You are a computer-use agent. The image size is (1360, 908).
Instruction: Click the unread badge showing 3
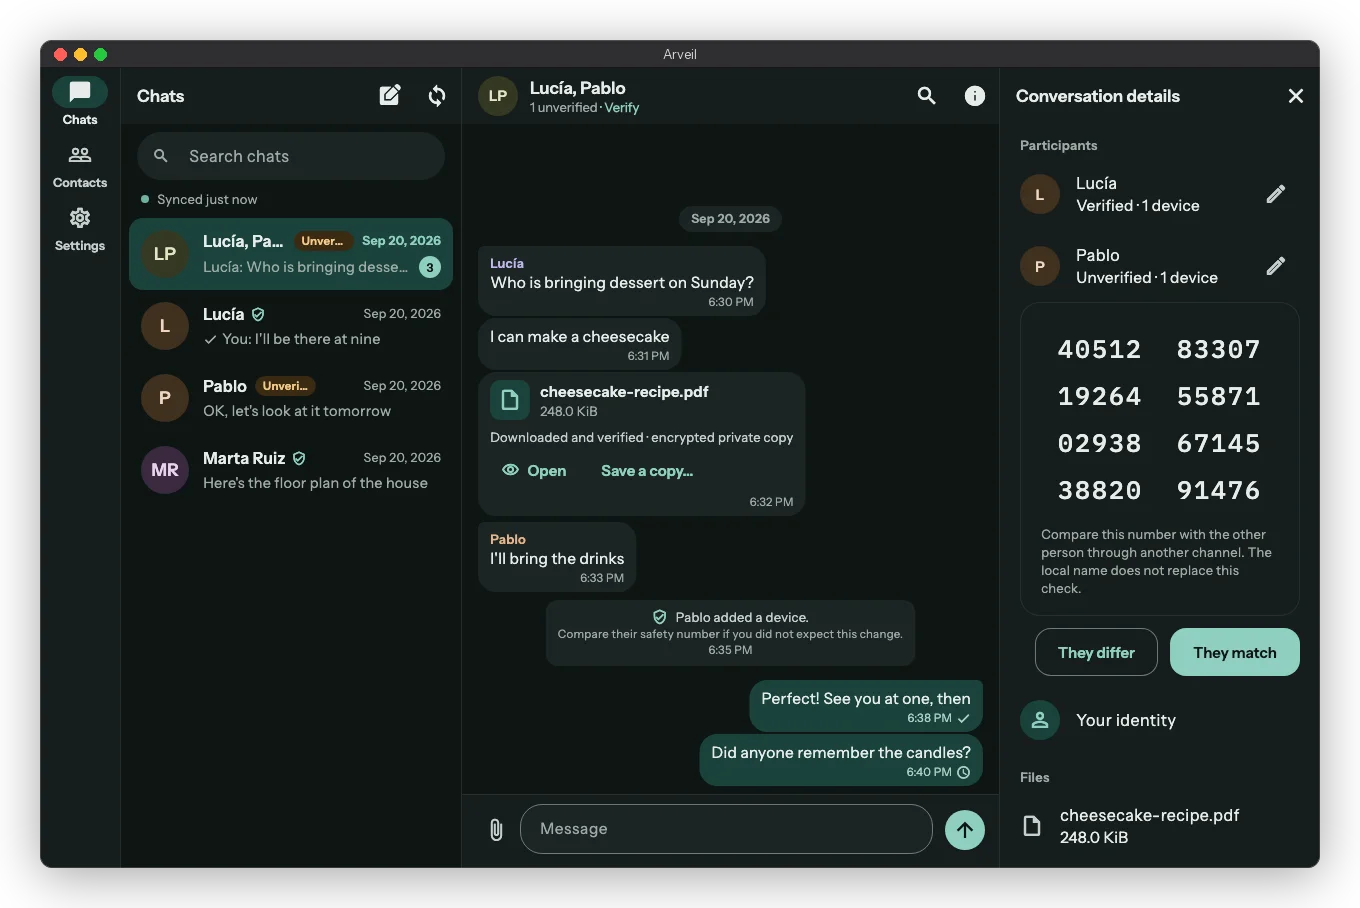pos(430,267)
